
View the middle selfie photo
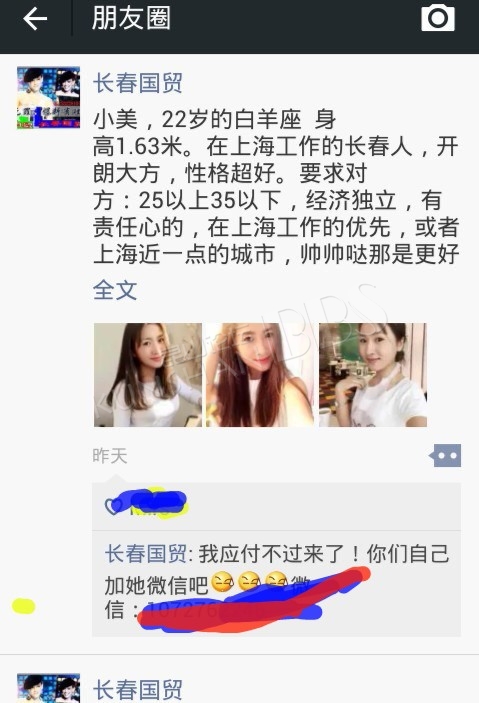(x=260, y=375)
